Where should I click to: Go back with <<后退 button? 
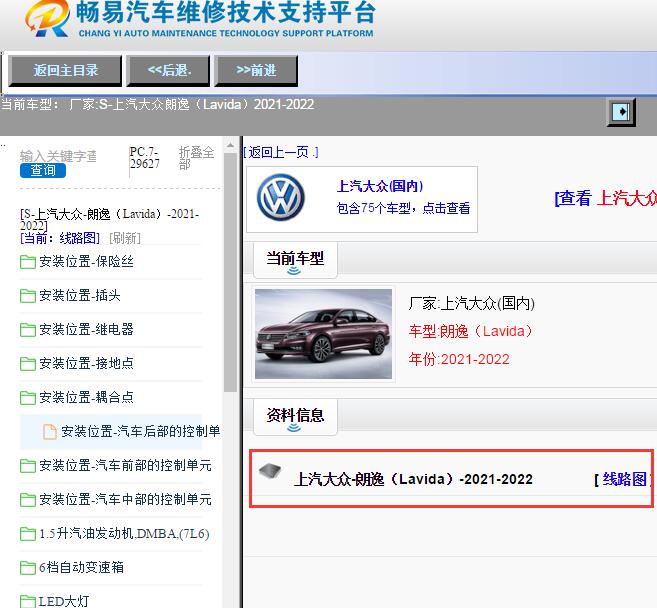pos(168,70)
